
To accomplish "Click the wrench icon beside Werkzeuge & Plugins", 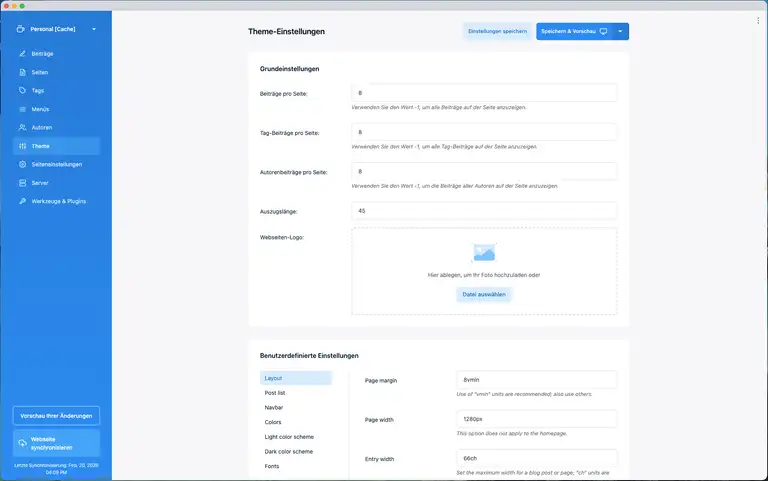I will pos(23,201).
